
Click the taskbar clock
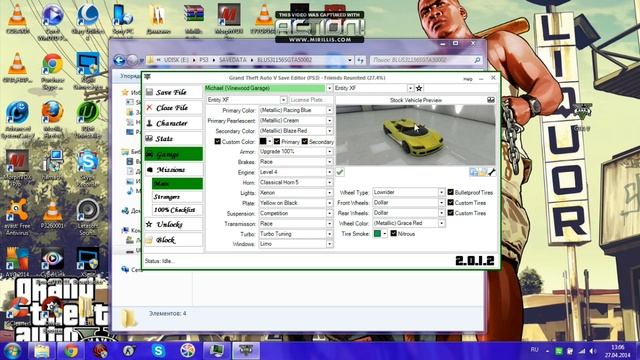click(618, 351)
